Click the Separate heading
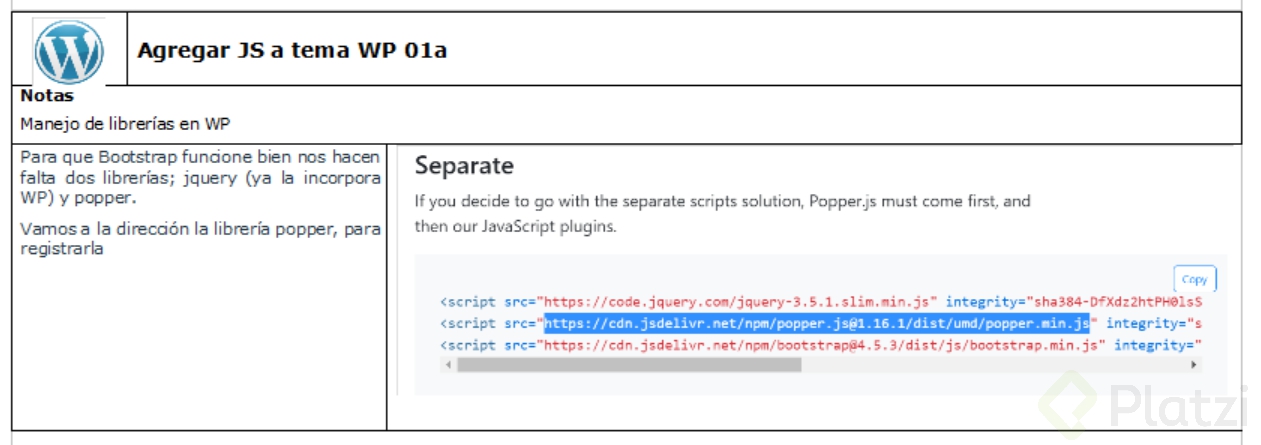This screenshot has height=445, width=1261. tap(464, 165)
